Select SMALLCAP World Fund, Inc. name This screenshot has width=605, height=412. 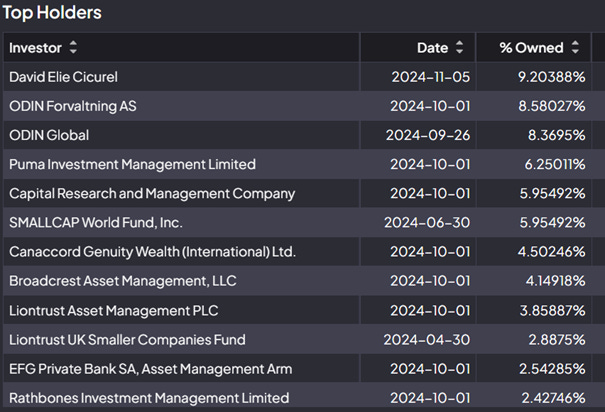[x=96, y=223]
